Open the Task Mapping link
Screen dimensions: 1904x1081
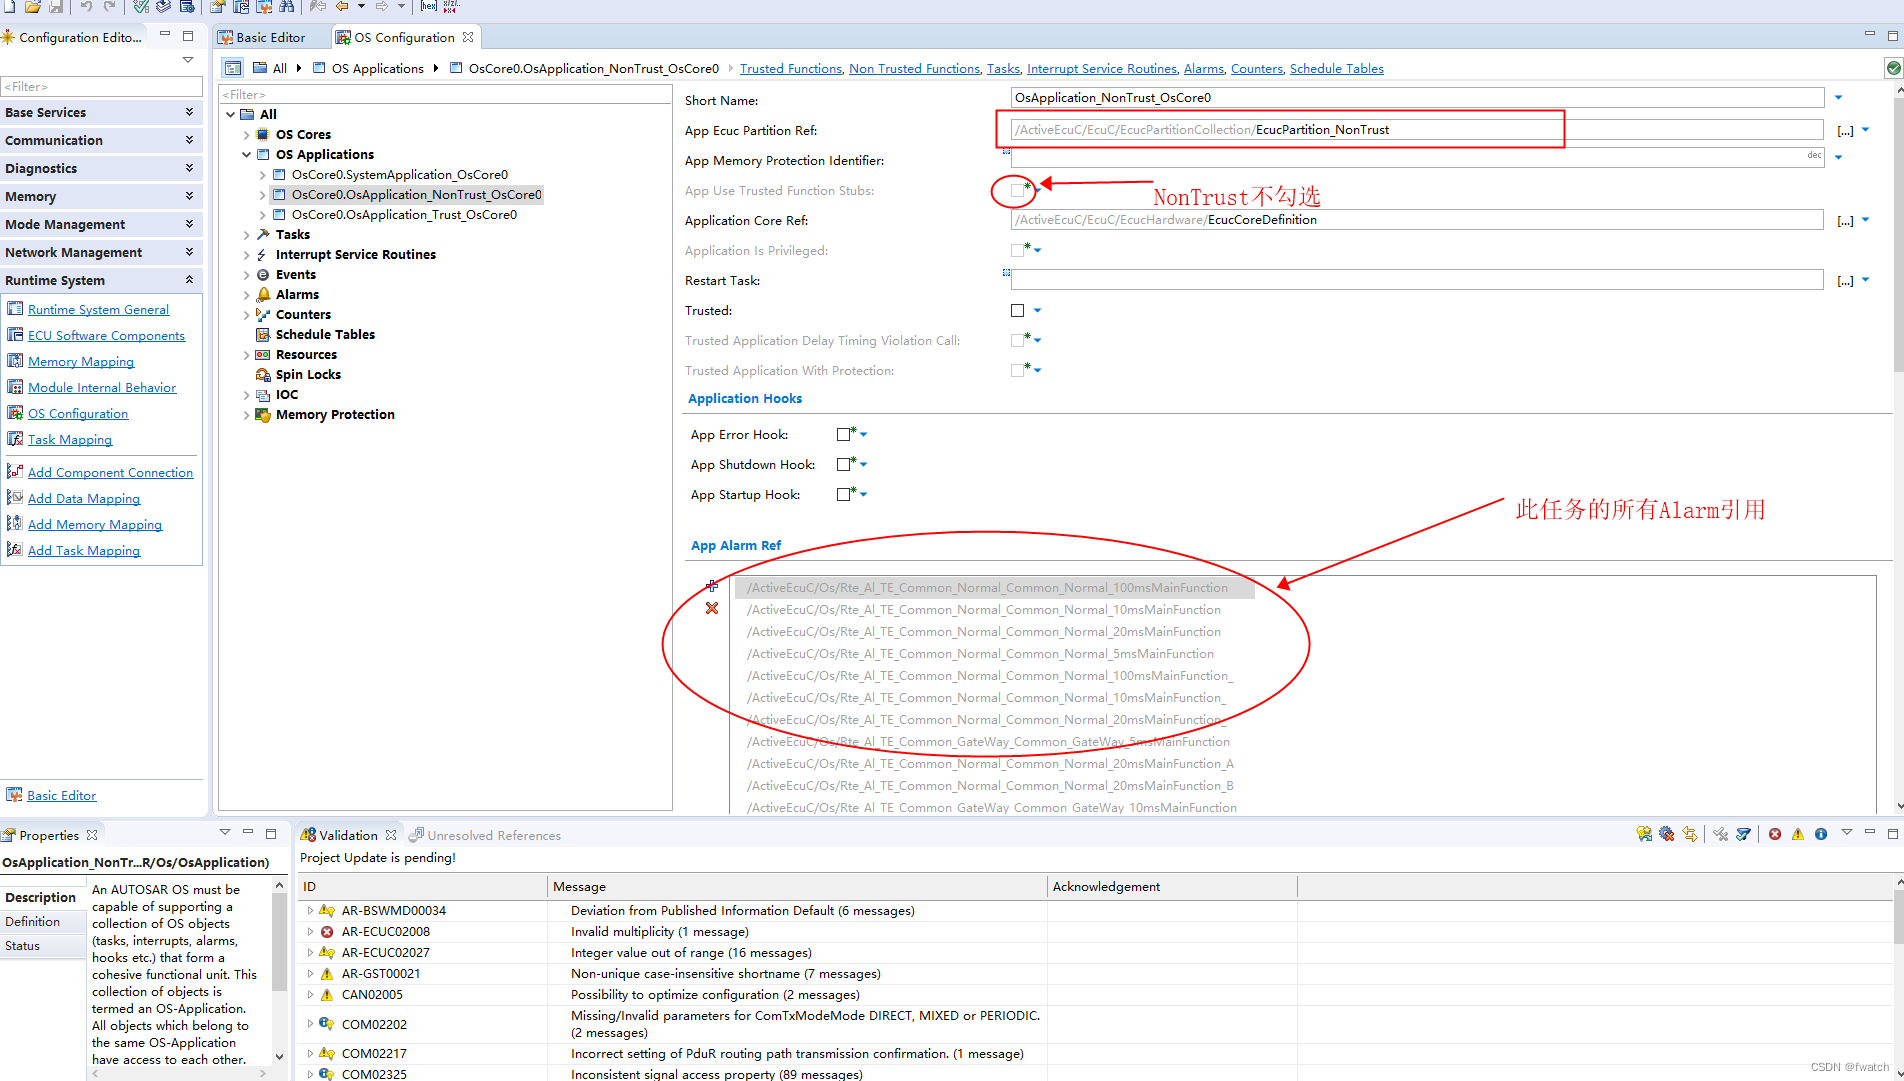tap(70, 439)
